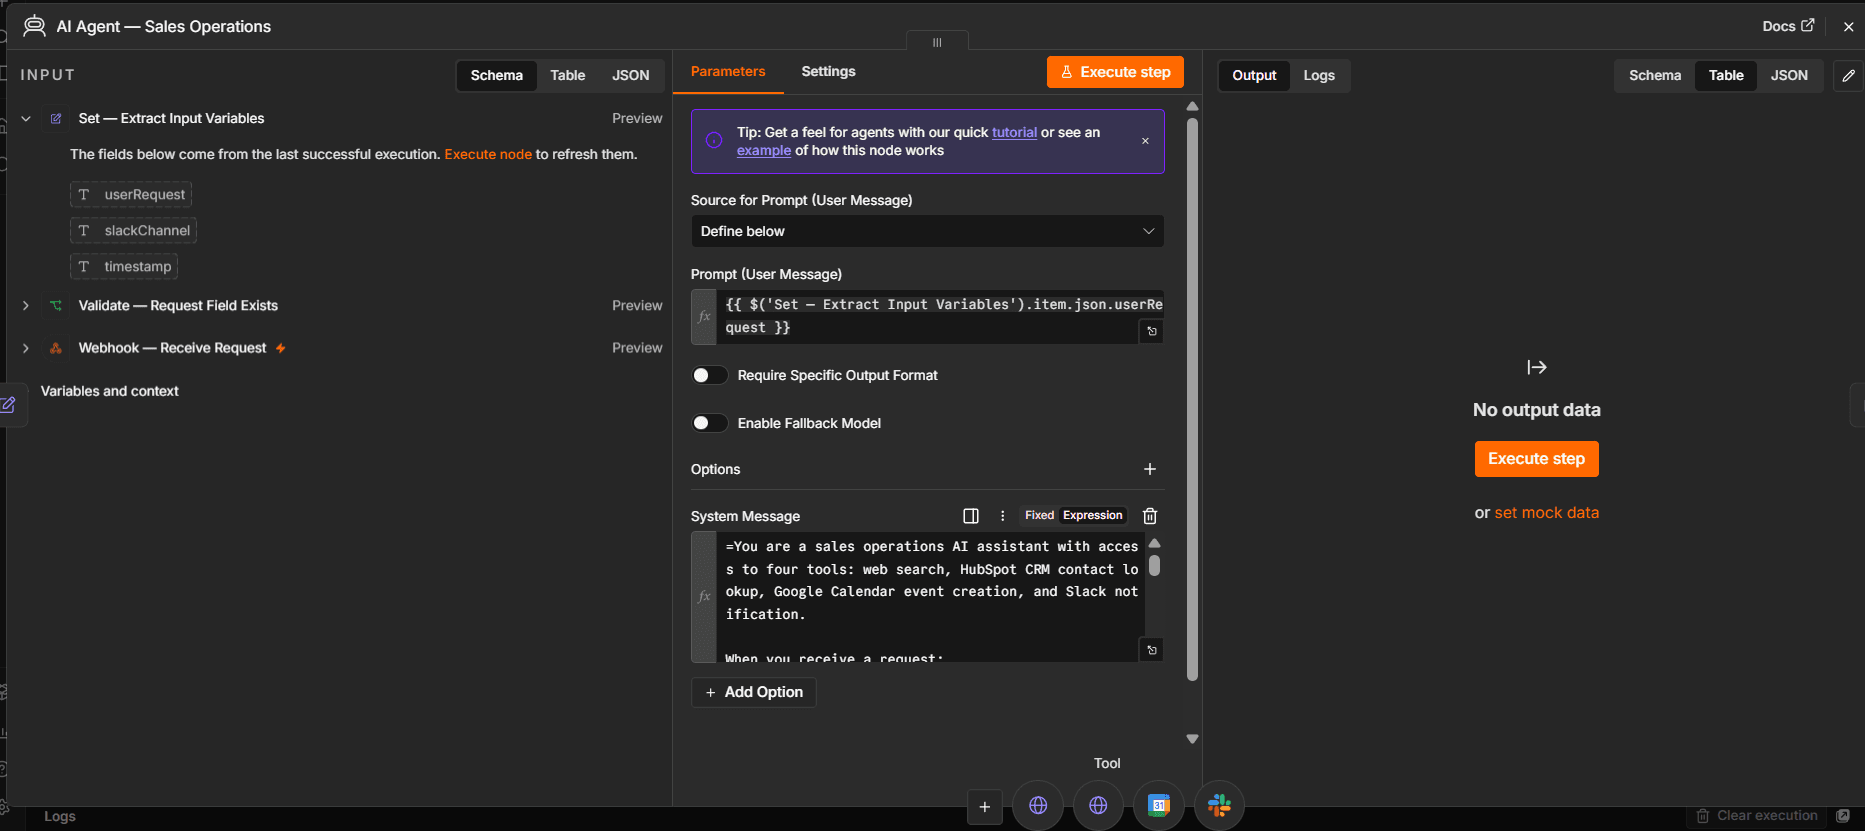
Task: Click the Validate node branch icon
Action: [56, 305]
